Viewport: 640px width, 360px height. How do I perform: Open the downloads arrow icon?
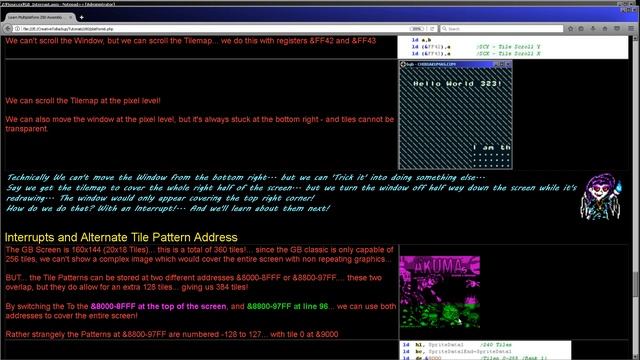point(593,29)
